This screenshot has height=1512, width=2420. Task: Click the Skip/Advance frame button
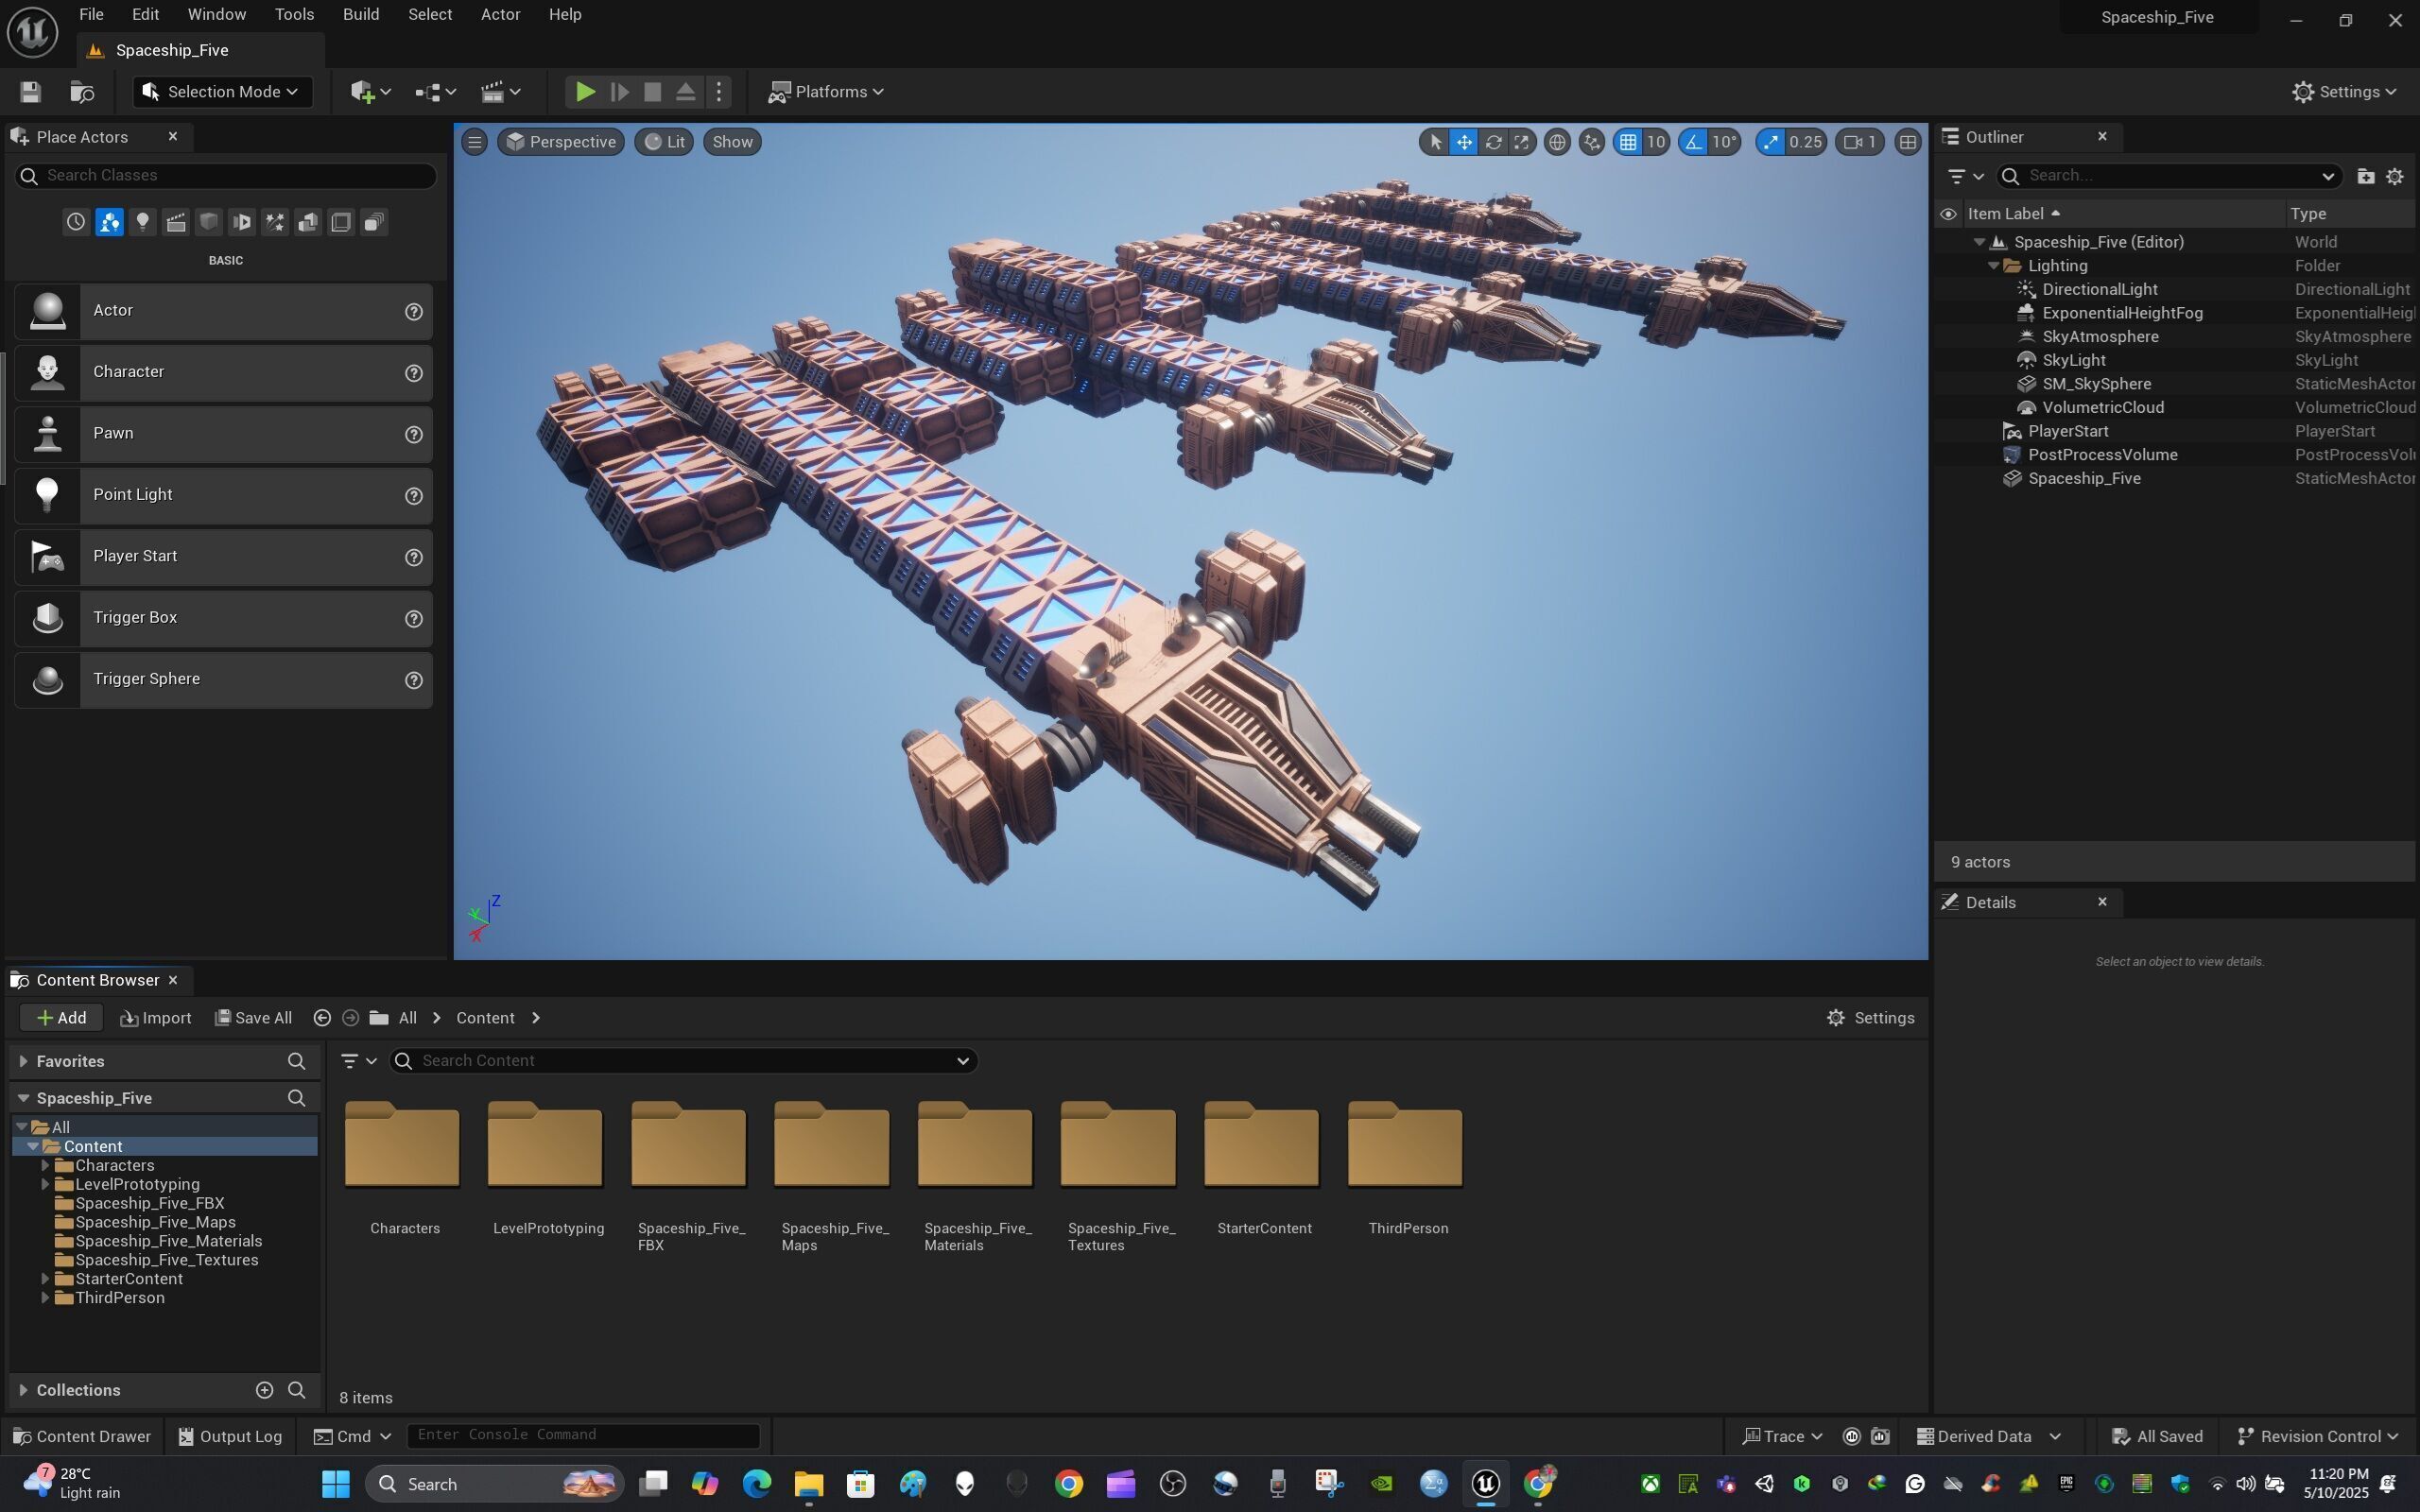(619, 92)
